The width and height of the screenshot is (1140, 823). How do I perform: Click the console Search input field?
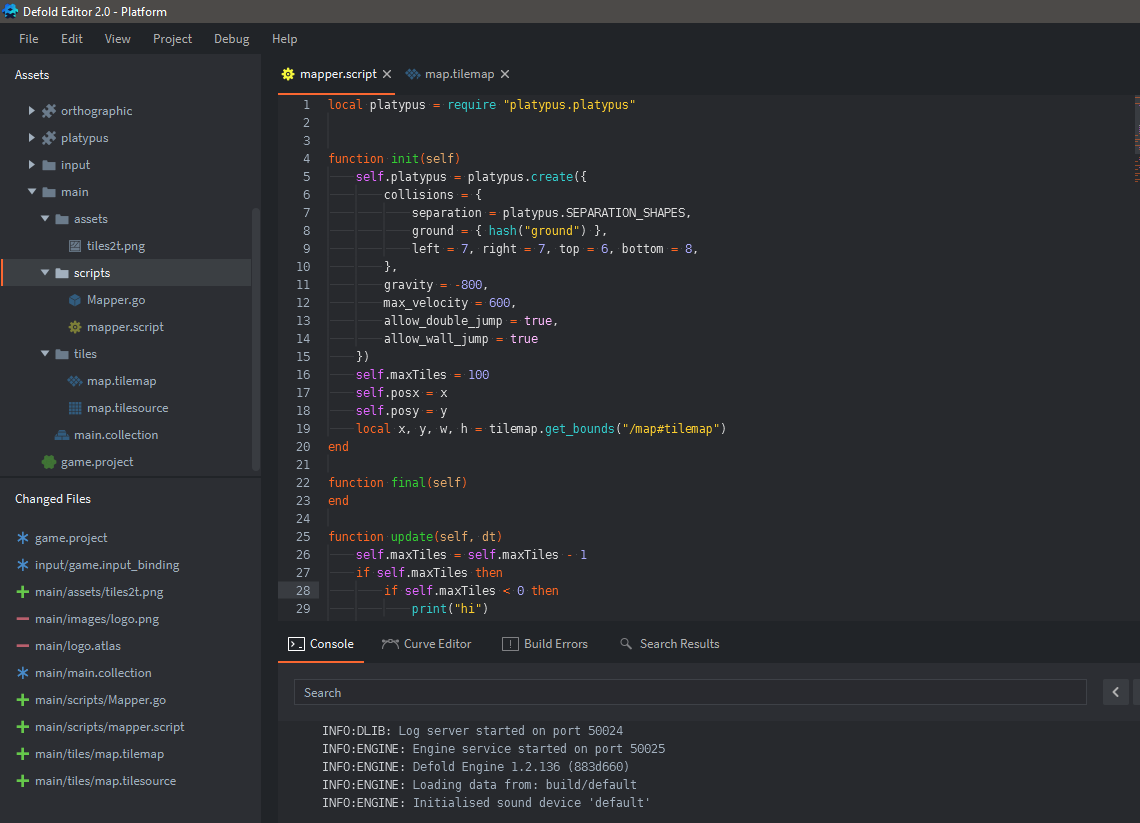point(690,692)
